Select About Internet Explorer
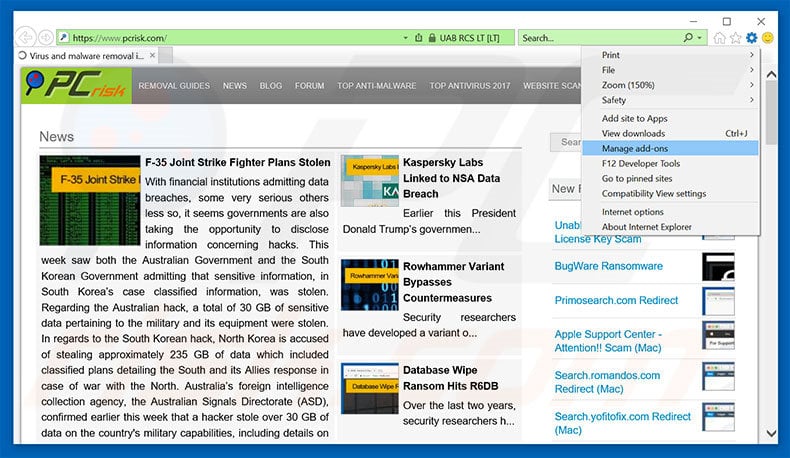Image resolution: width=790 pixels, height=458 pixels. 670,227
